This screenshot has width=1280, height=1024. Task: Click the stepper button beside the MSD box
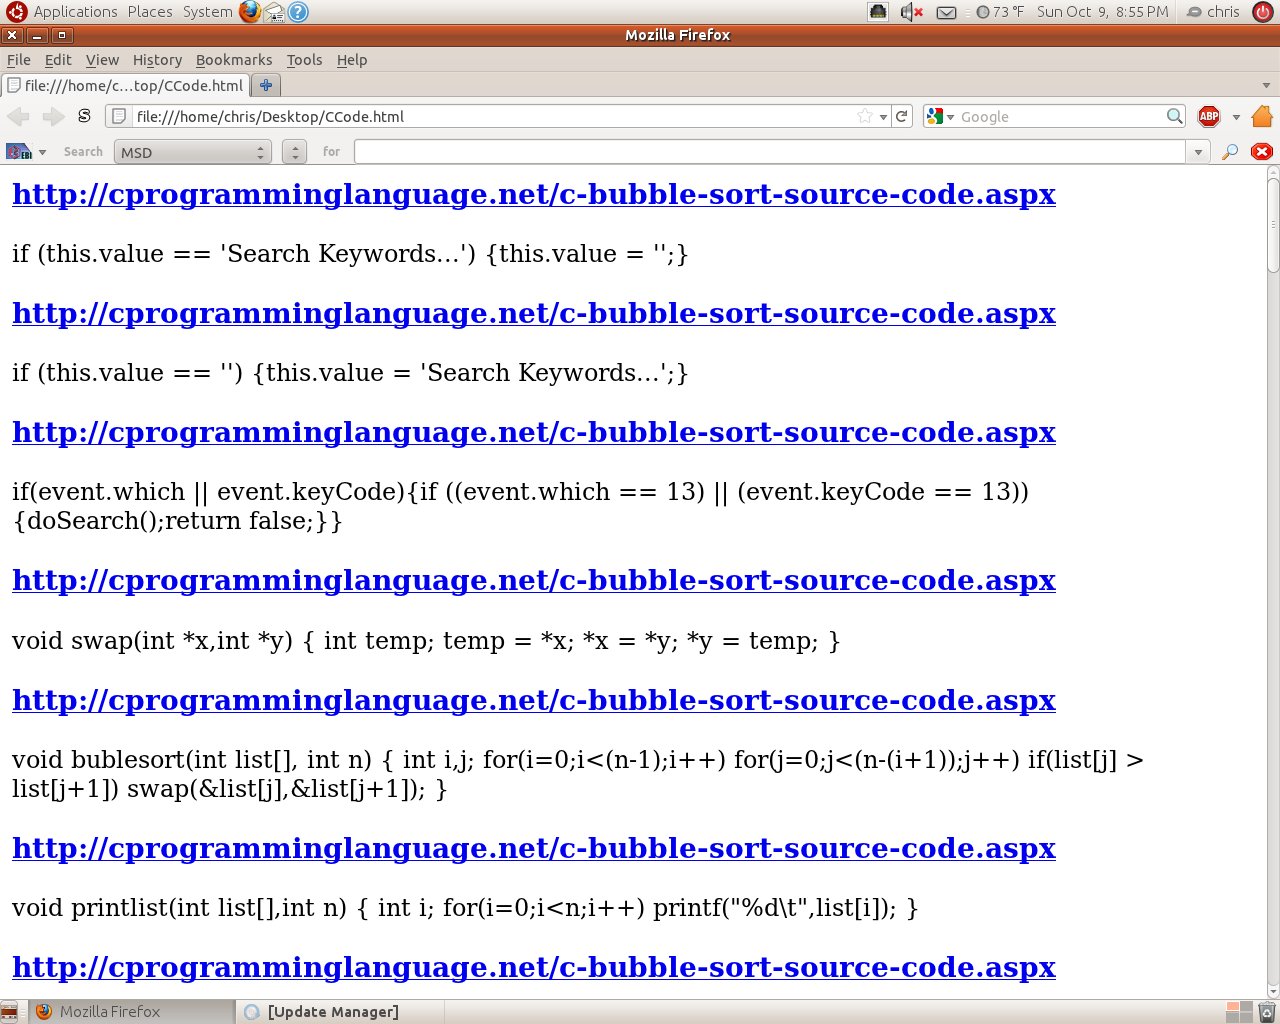(x=294, y=152)
